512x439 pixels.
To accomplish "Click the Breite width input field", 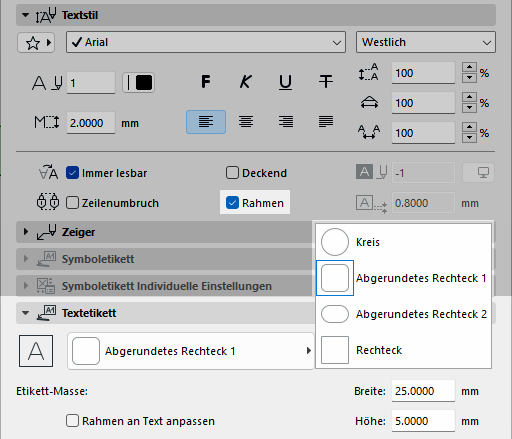I will pos(423,391).
